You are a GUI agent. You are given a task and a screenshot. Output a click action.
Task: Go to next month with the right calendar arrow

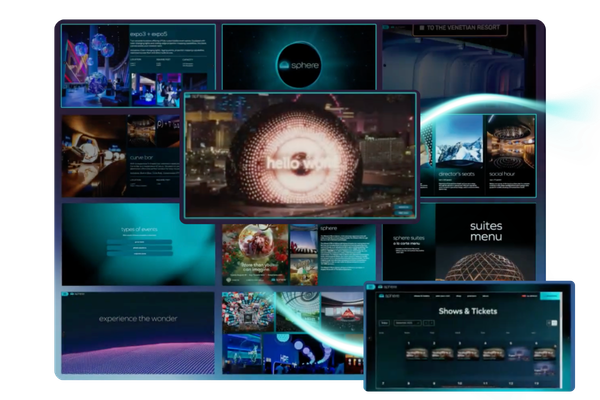[x=432, y=323]
